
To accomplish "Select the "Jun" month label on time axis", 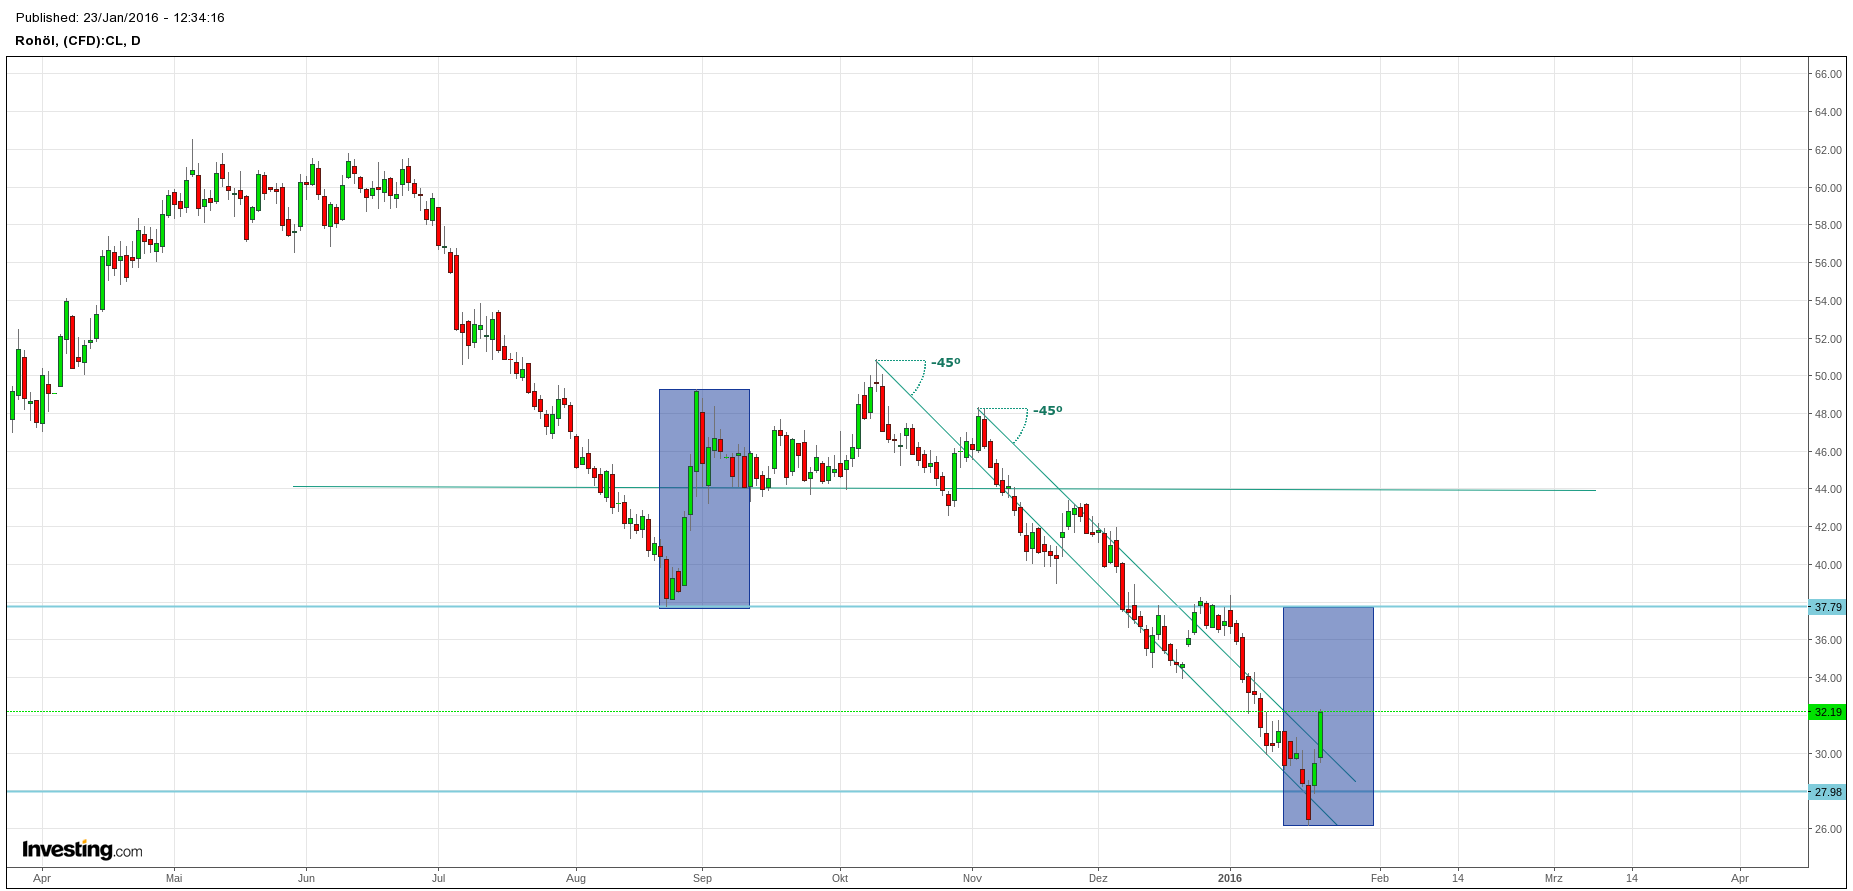I will 306,878.
